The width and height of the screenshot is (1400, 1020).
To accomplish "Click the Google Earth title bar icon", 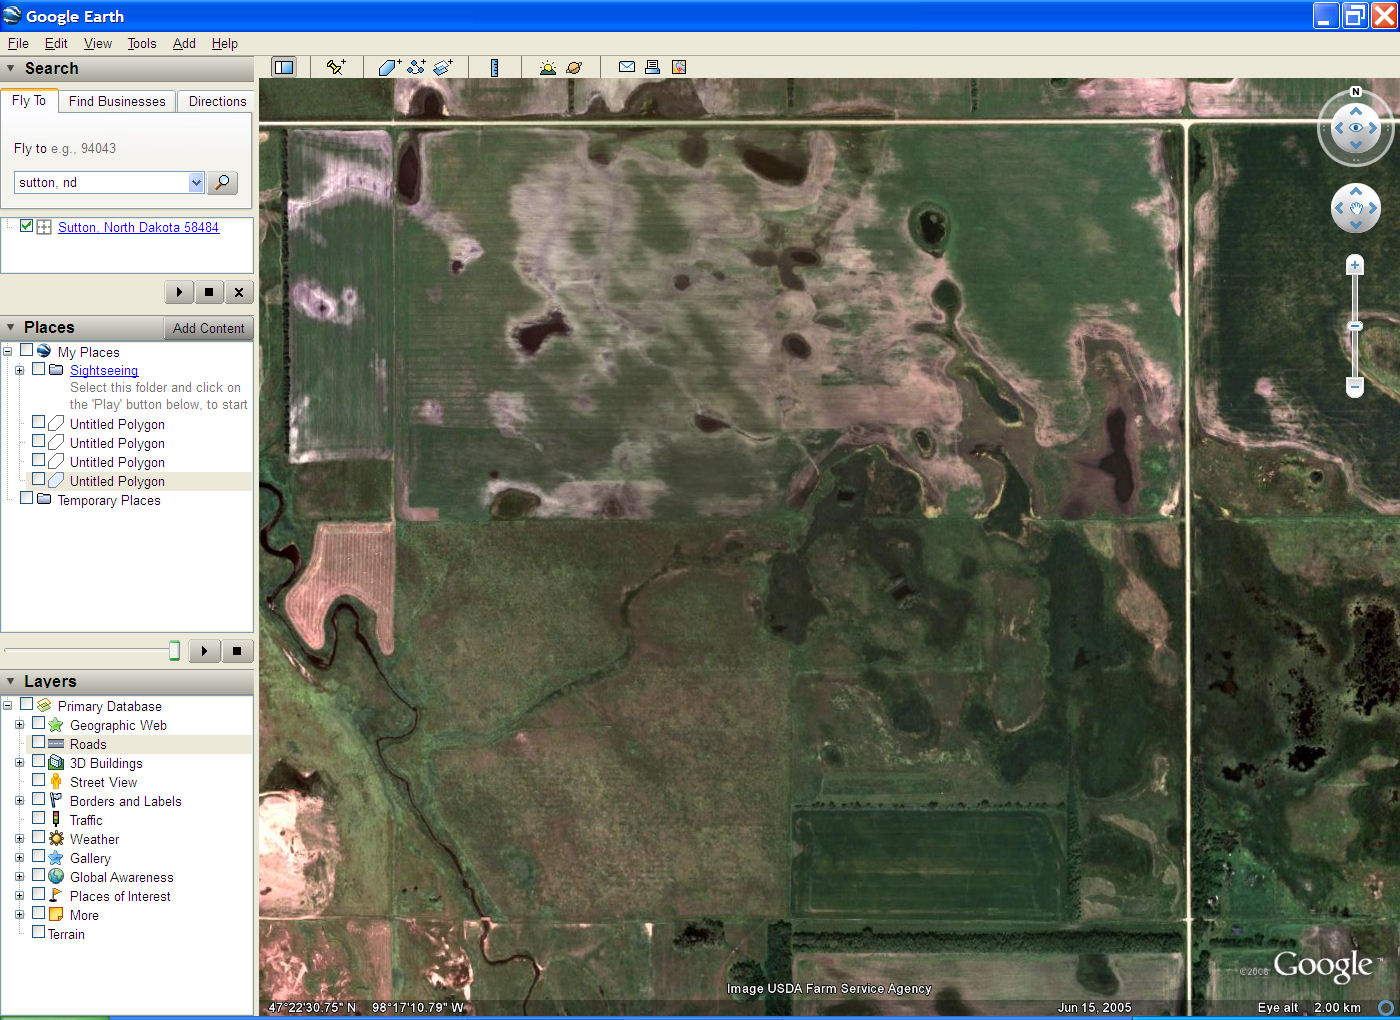I will 12,15.
